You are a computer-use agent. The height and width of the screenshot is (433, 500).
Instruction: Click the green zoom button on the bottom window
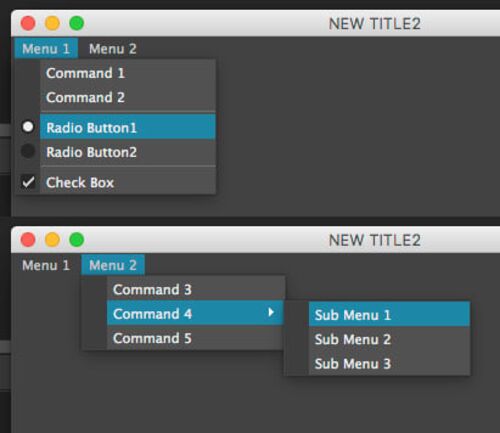(77, 240)
